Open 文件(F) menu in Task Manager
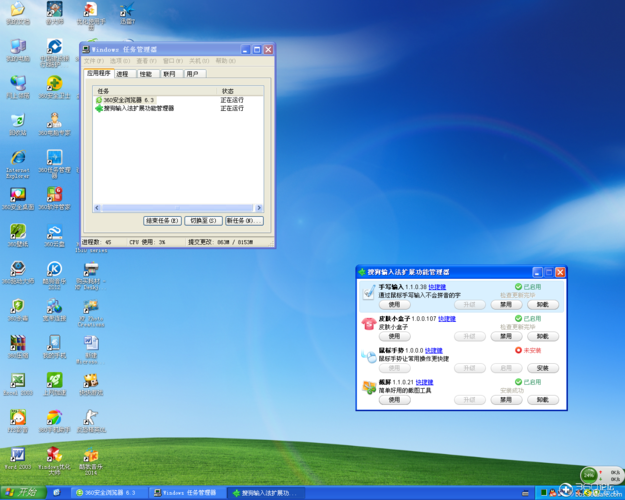Image resolution: width=625 pixels, height=500 pixels. point(94,61)
